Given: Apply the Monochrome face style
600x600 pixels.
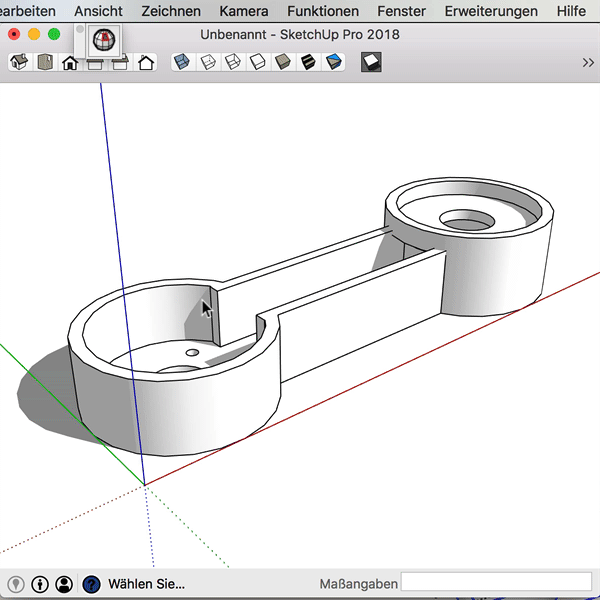Looking at the screenshot, I should [334, 63].
